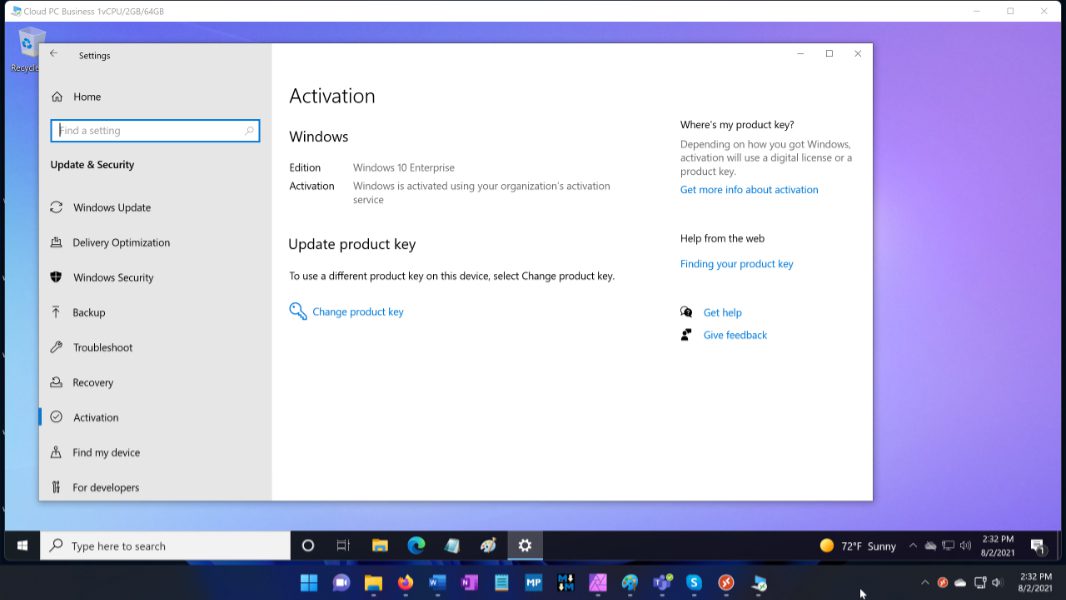The height and width of the screenshot is (600, 1066).
Task: Click the Home icon in Settings
Action: pos(57,97)
